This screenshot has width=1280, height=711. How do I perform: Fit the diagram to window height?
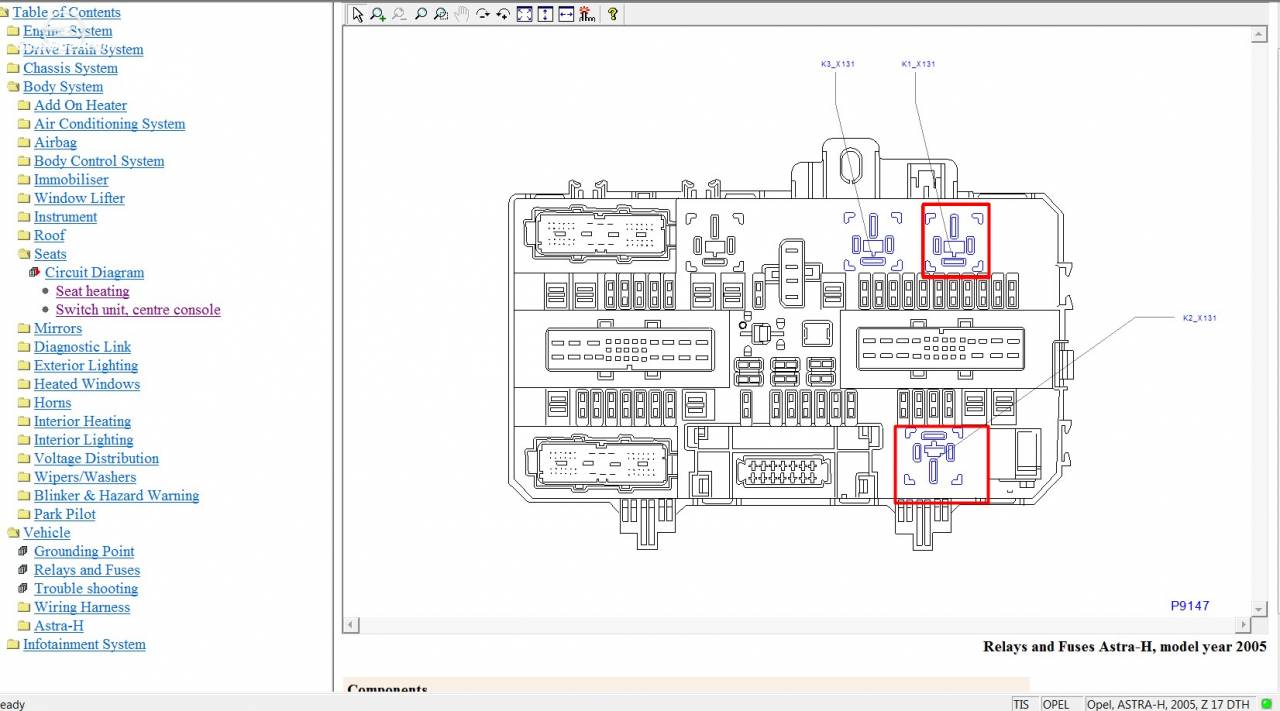[x=545, y=14]
